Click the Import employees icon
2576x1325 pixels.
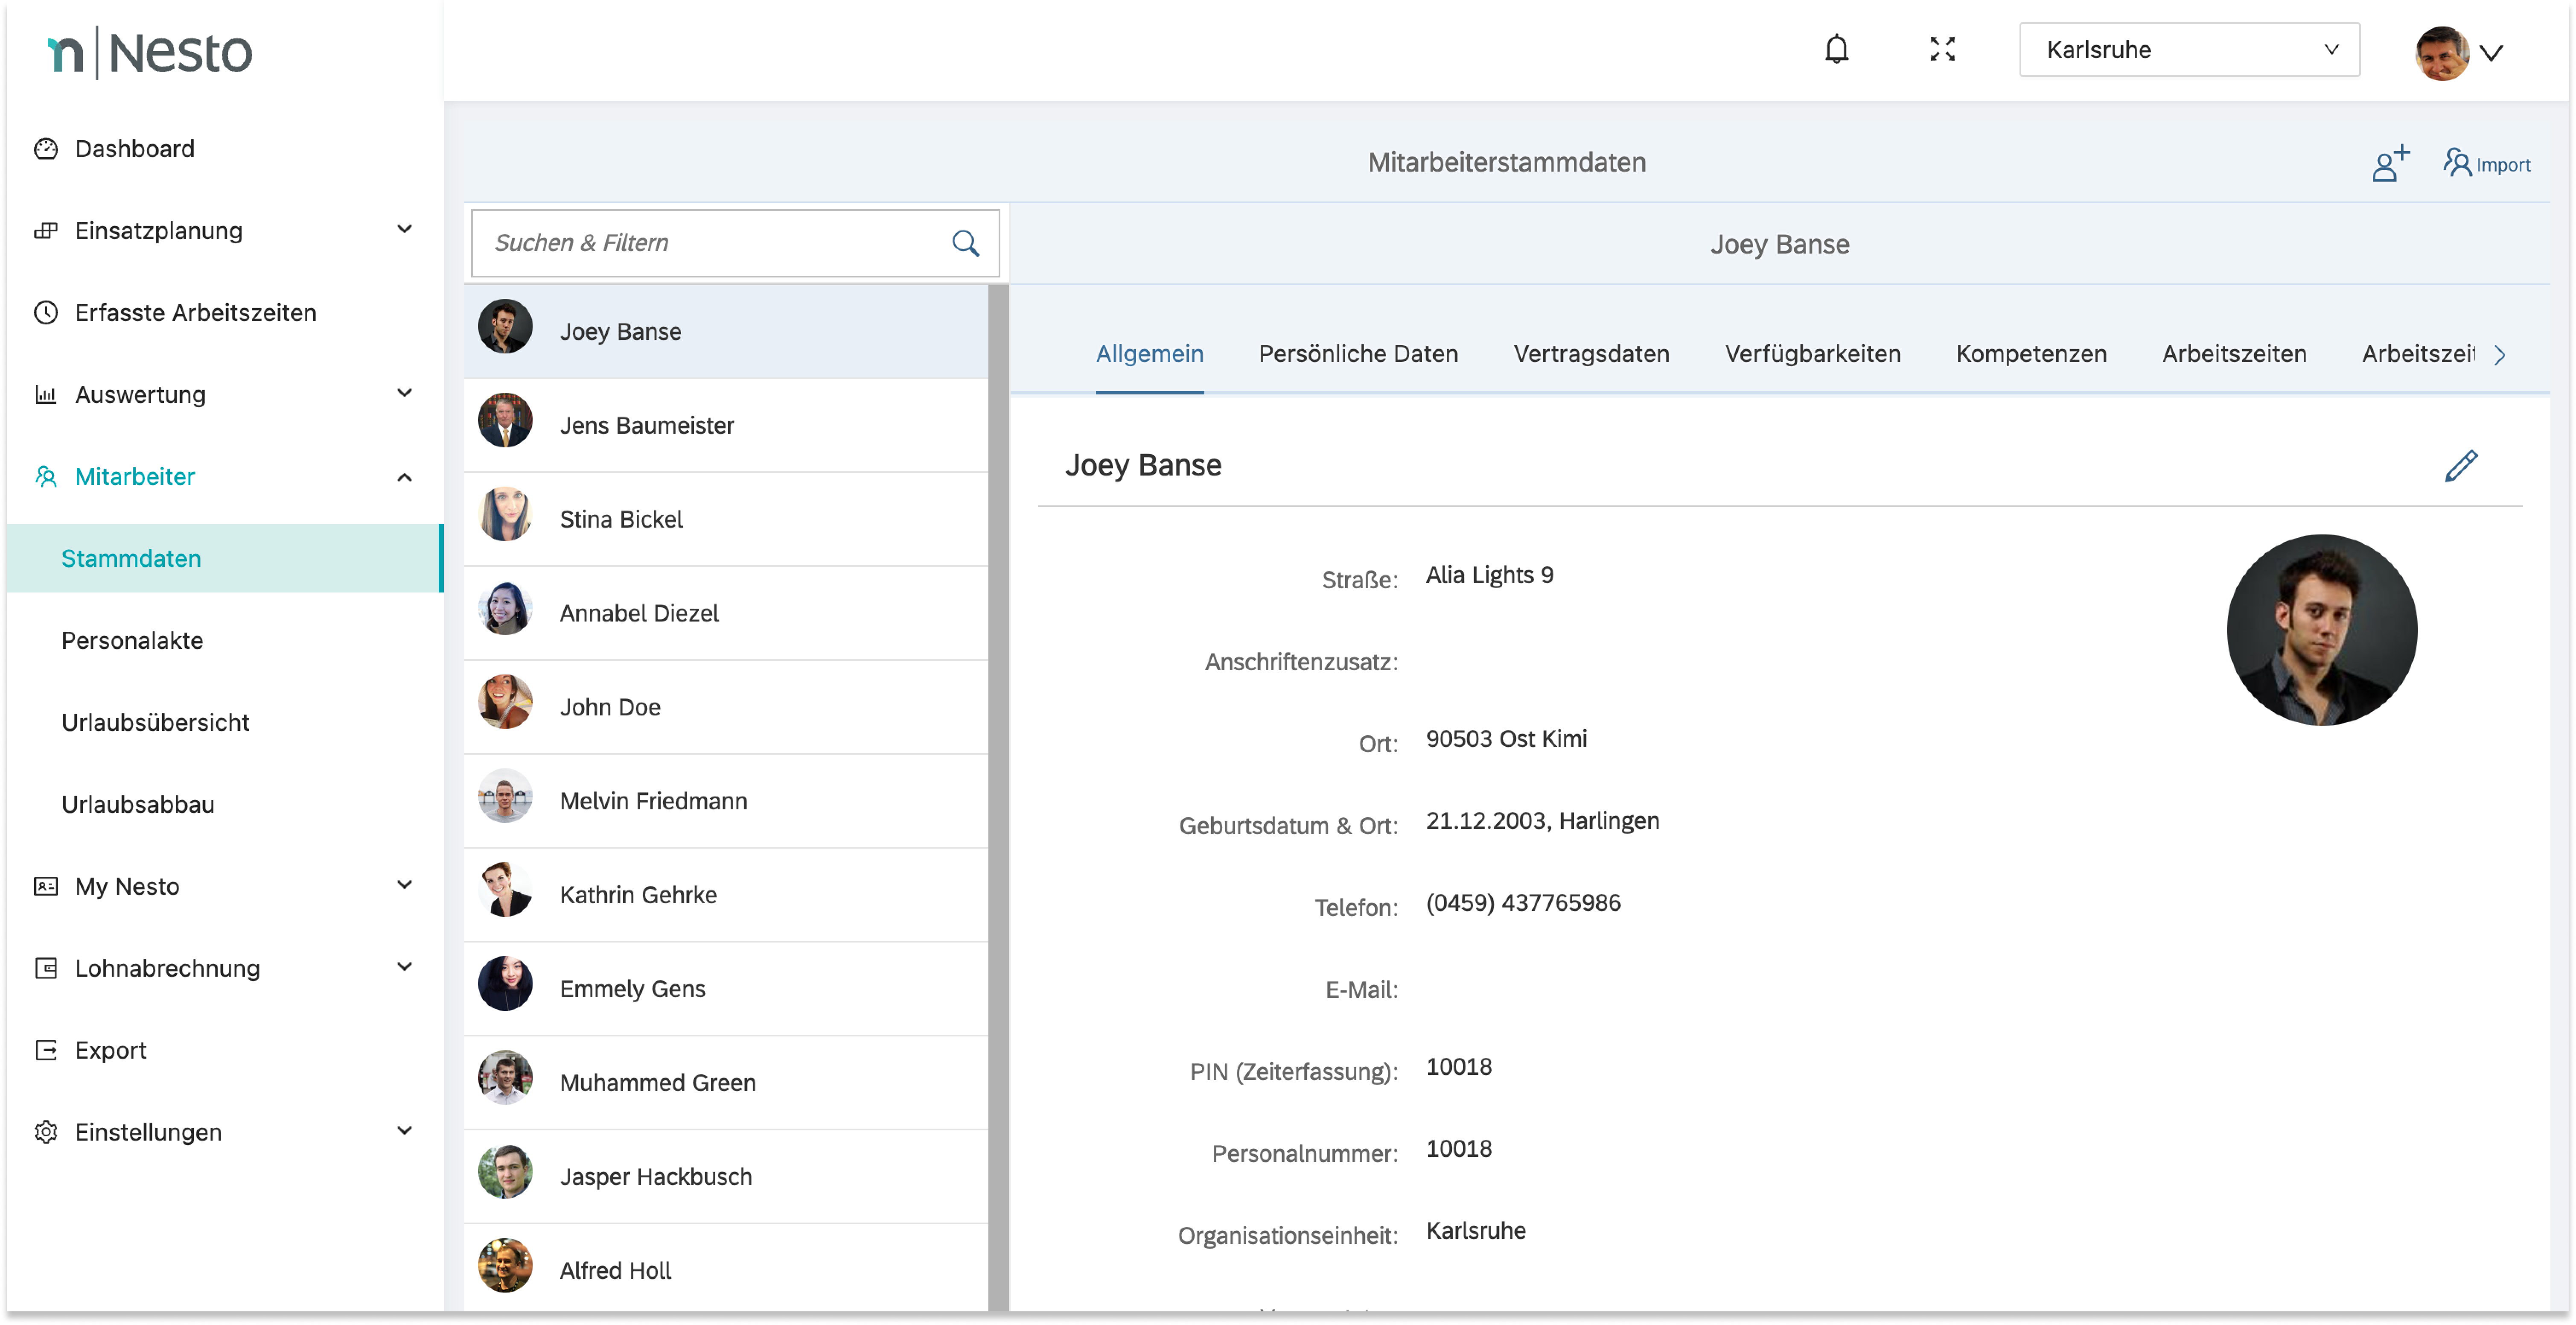click(x=2486, y=164)
